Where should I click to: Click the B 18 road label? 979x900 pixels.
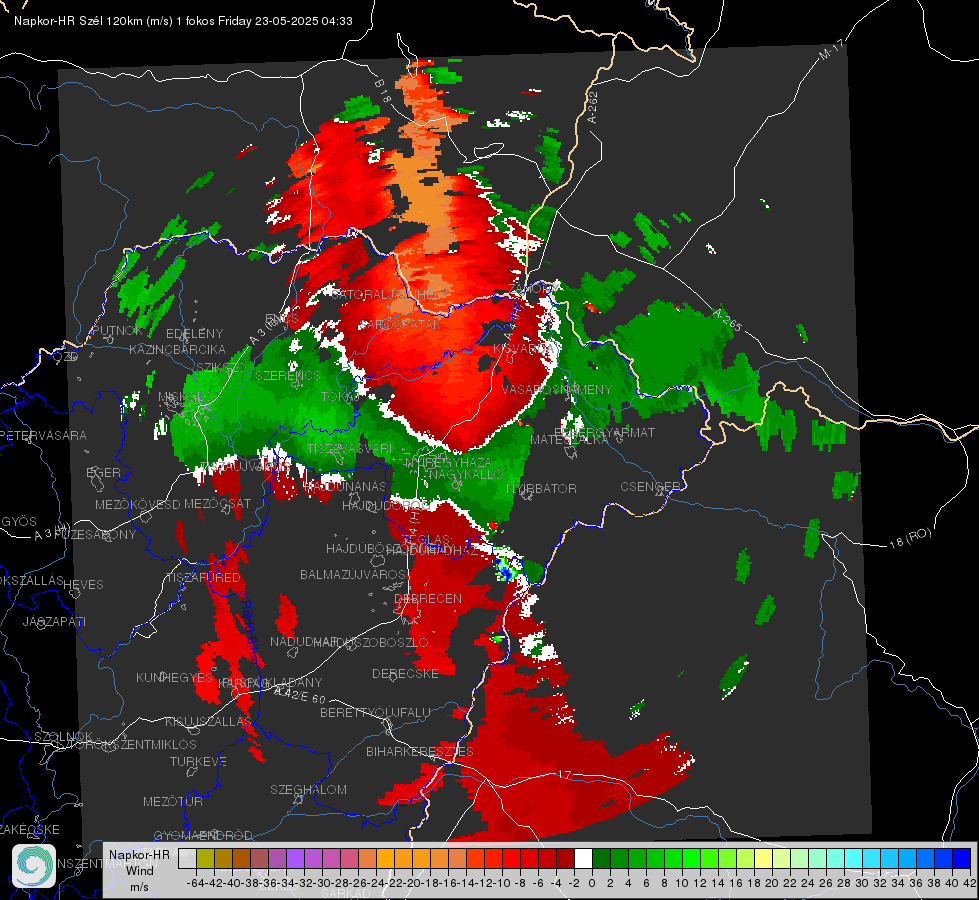click(x=382, y=91)
